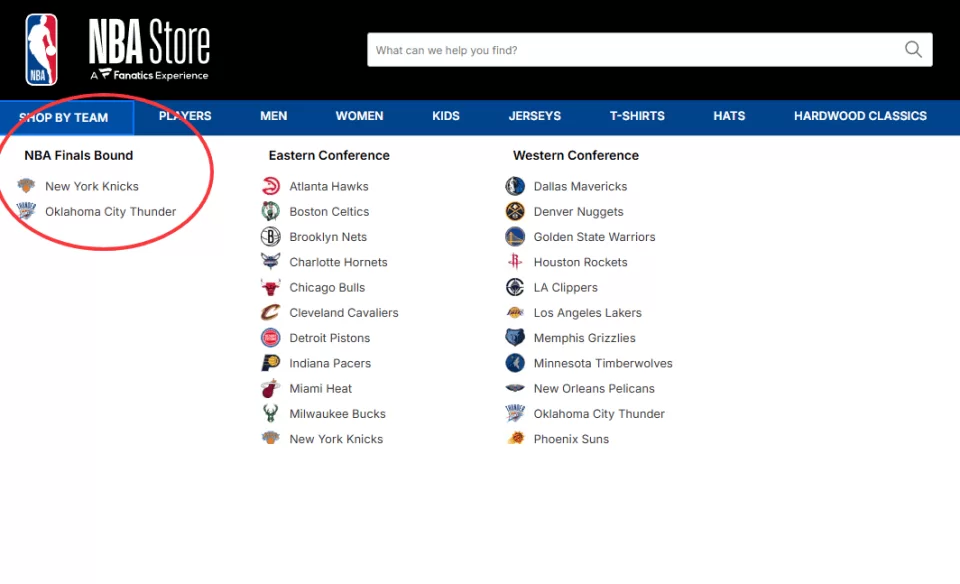This screenshot has width=960, height=584.
Task: Open the Hardwood Classics menu
Action: [x=860, y=116]
